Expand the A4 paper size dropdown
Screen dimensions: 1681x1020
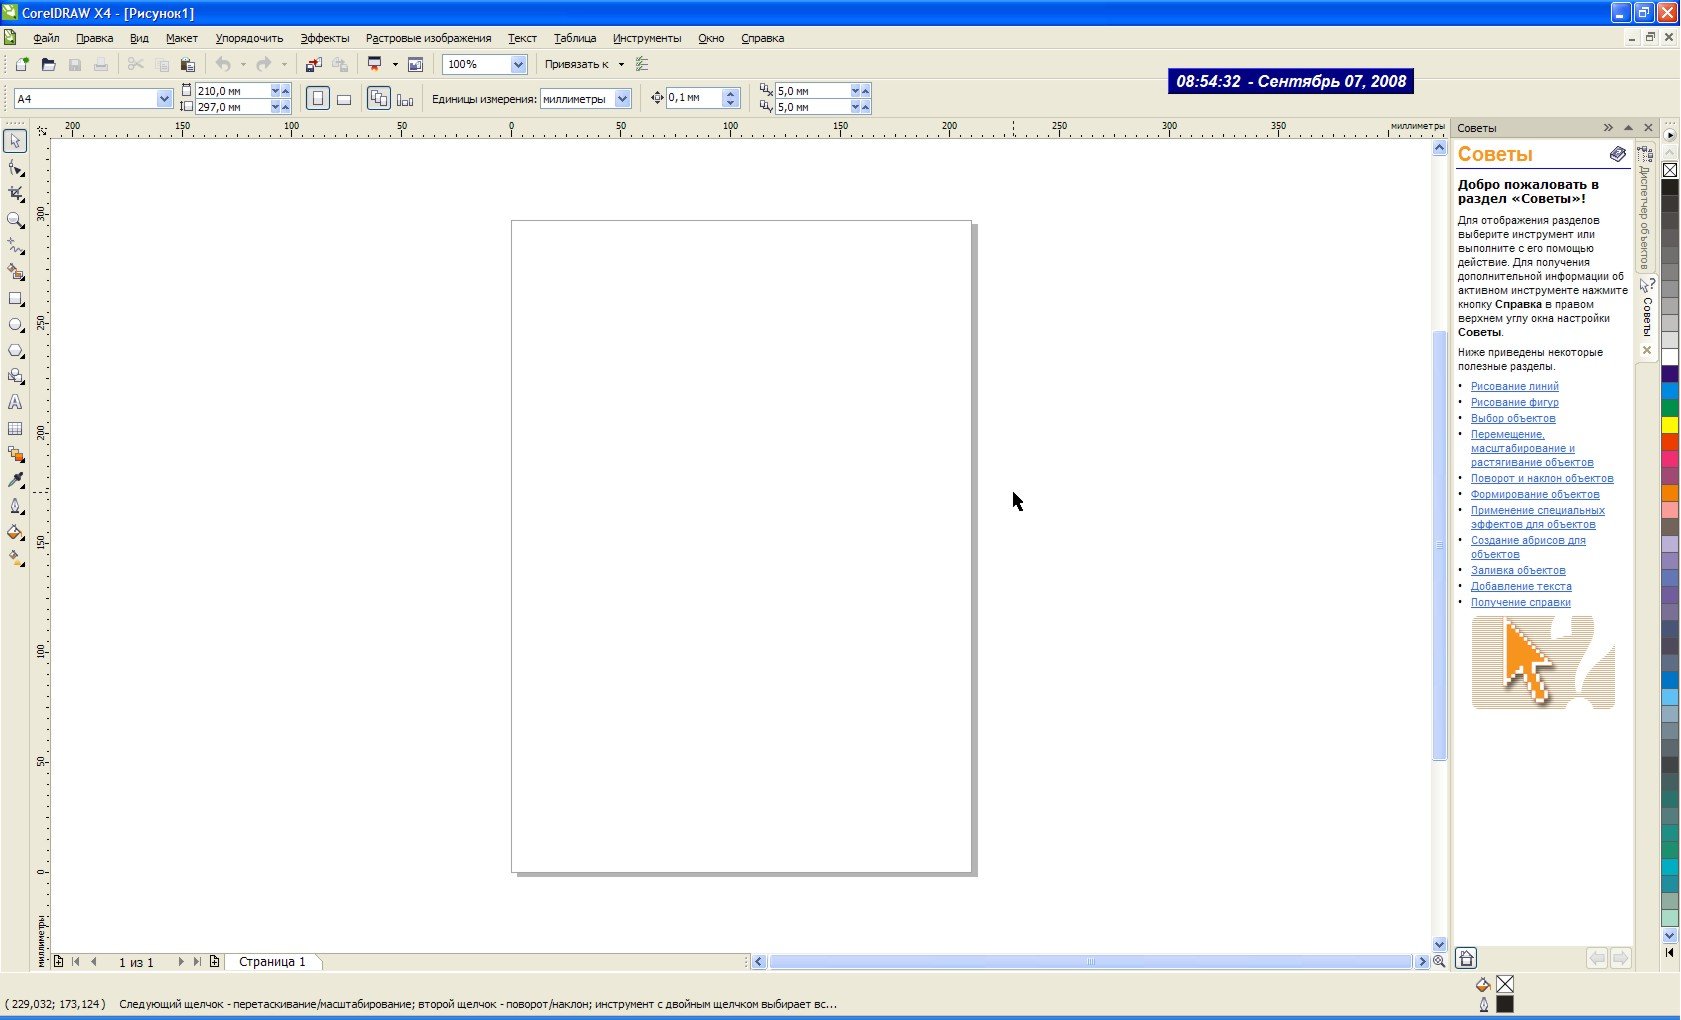point(164,99)
